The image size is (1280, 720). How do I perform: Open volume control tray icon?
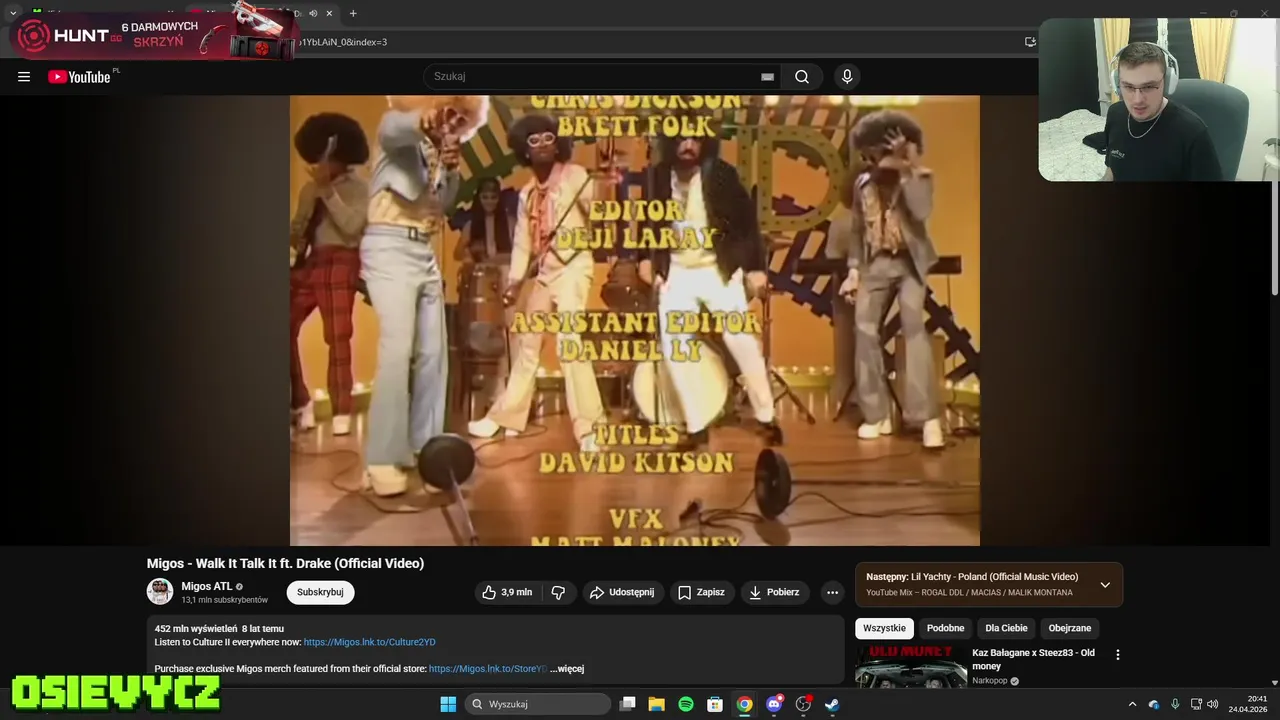click(x=1213, y=704)
